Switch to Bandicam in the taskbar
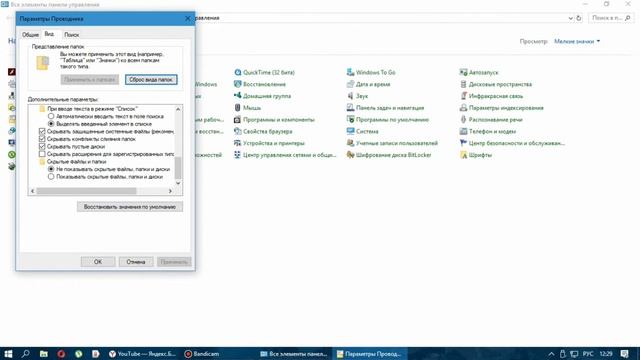 202,354
